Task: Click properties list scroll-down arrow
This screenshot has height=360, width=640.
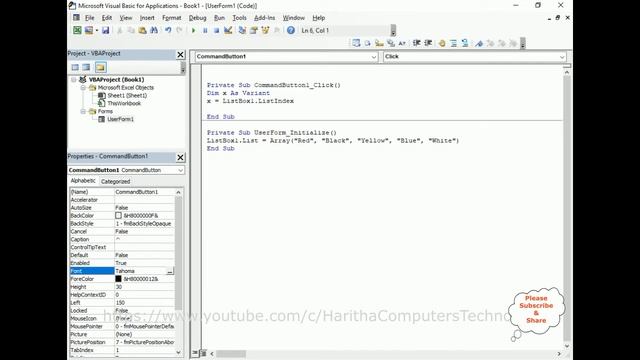Action: (178, 352)
